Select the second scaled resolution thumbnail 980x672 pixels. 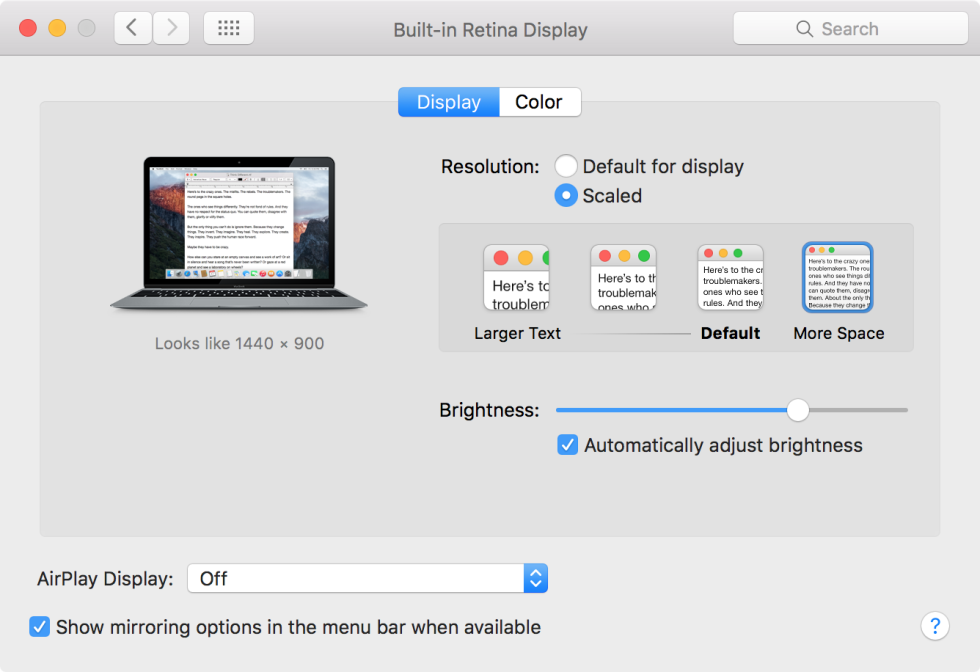[623, 277]
